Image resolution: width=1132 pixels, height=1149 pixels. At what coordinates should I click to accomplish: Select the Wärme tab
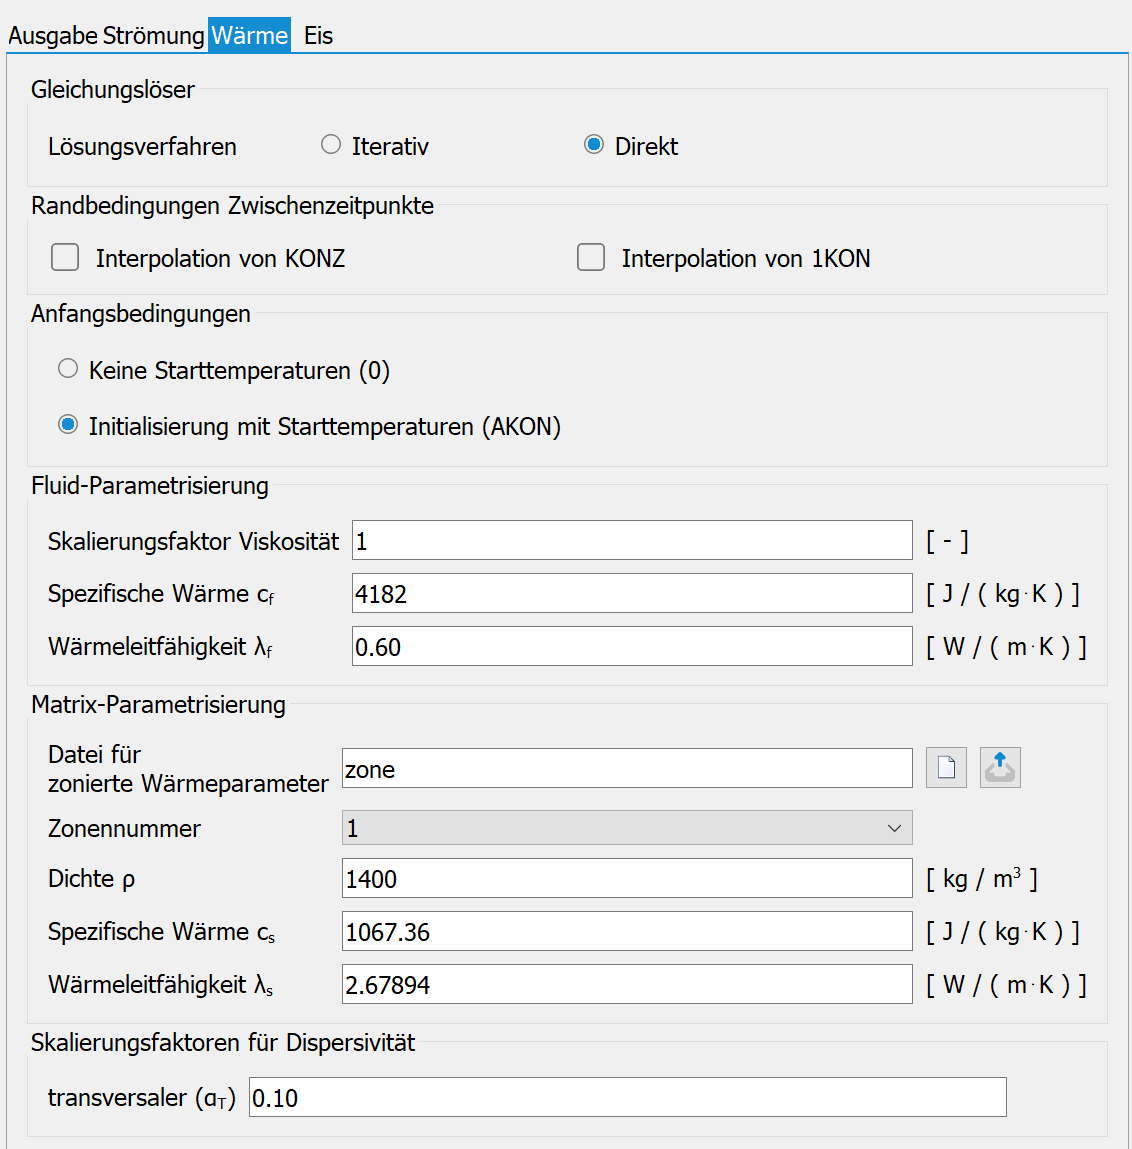click(249, 35)
